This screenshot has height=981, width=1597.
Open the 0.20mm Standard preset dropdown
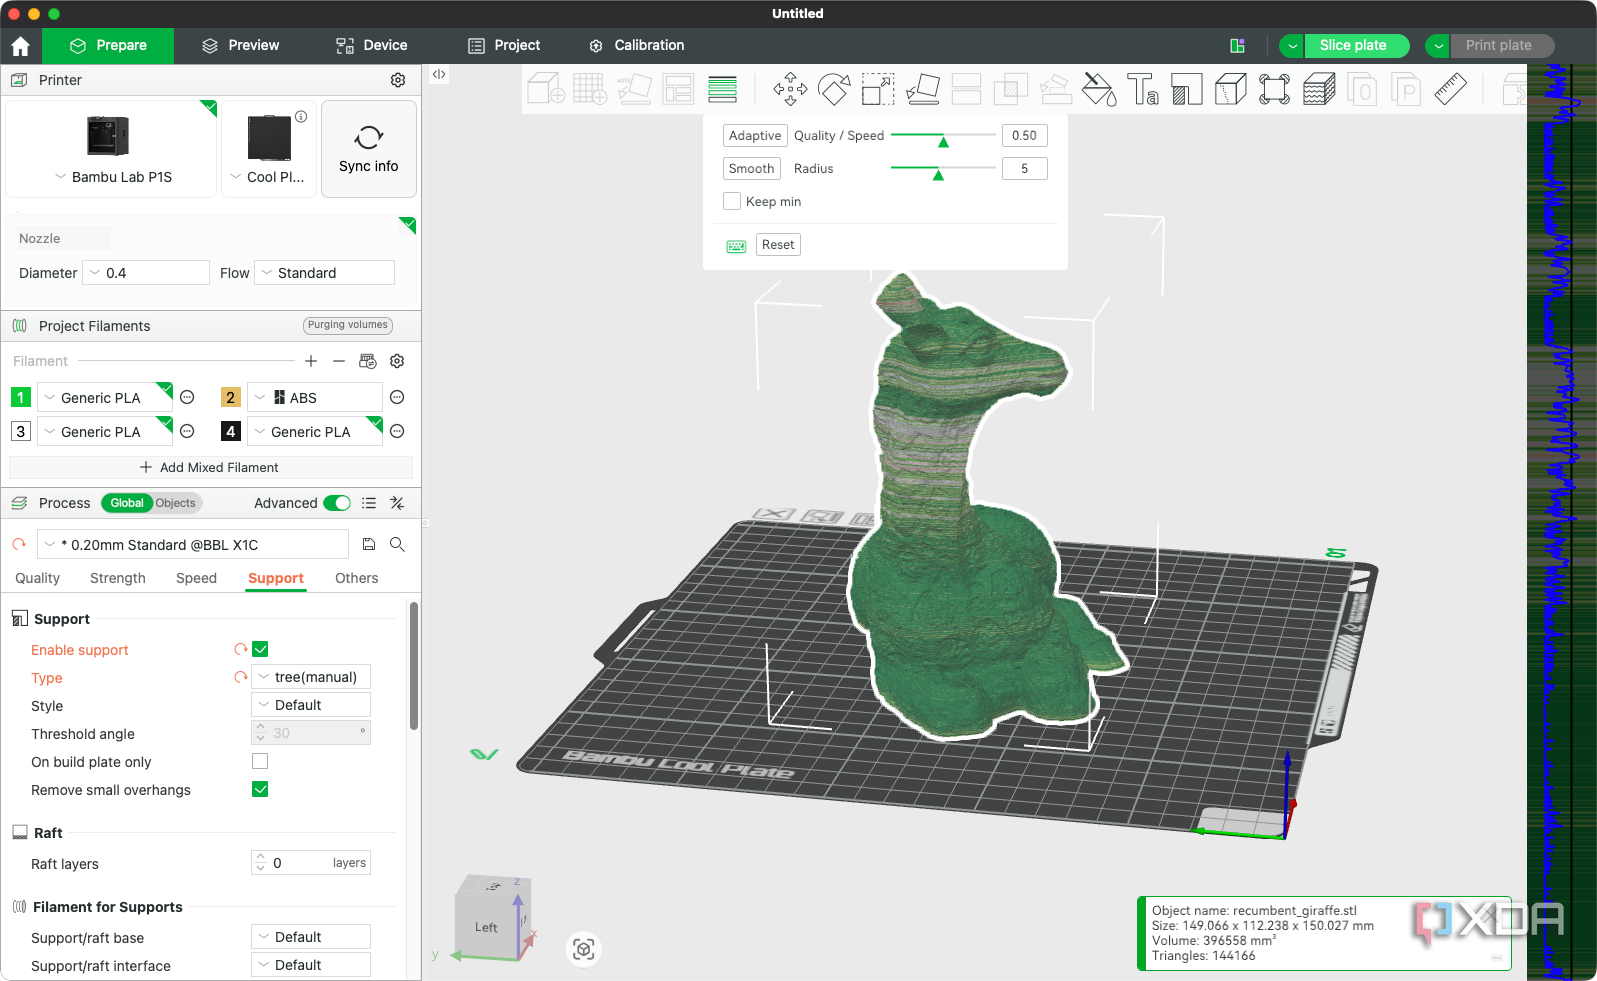coord(193,545)
